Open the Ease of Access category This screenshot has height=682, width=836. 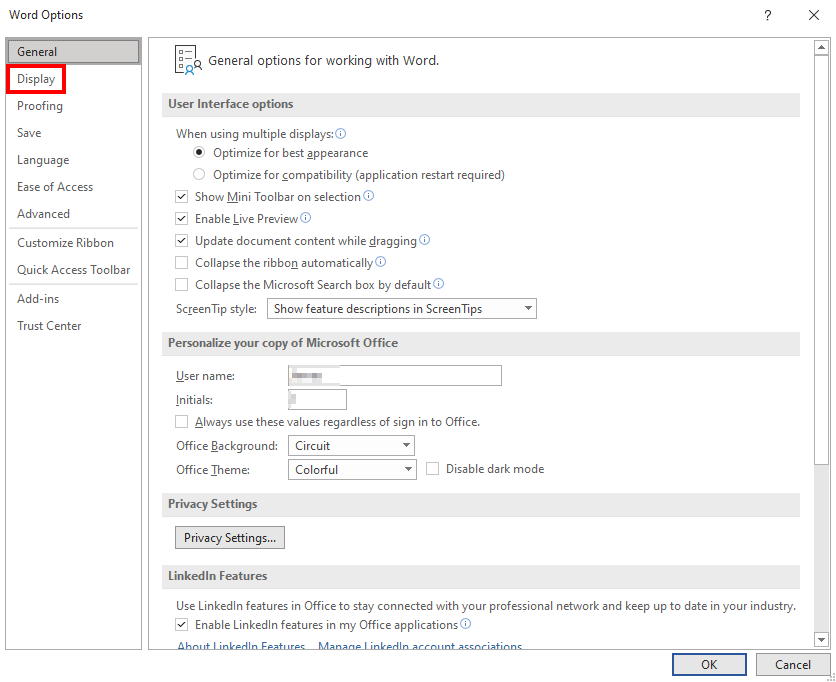point(74,187)
